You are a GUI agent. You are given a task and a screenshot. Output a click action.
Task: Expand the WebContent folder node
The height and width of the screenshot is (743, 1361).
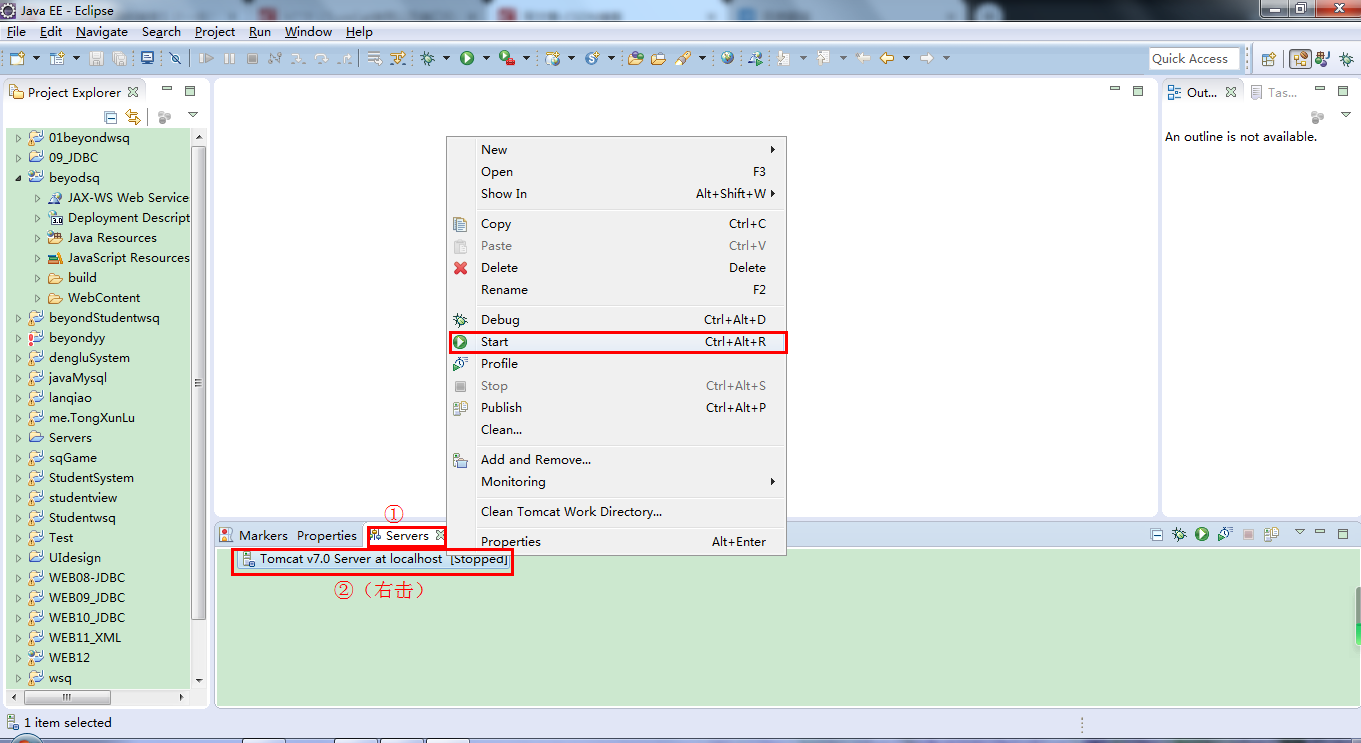point(38,298)
